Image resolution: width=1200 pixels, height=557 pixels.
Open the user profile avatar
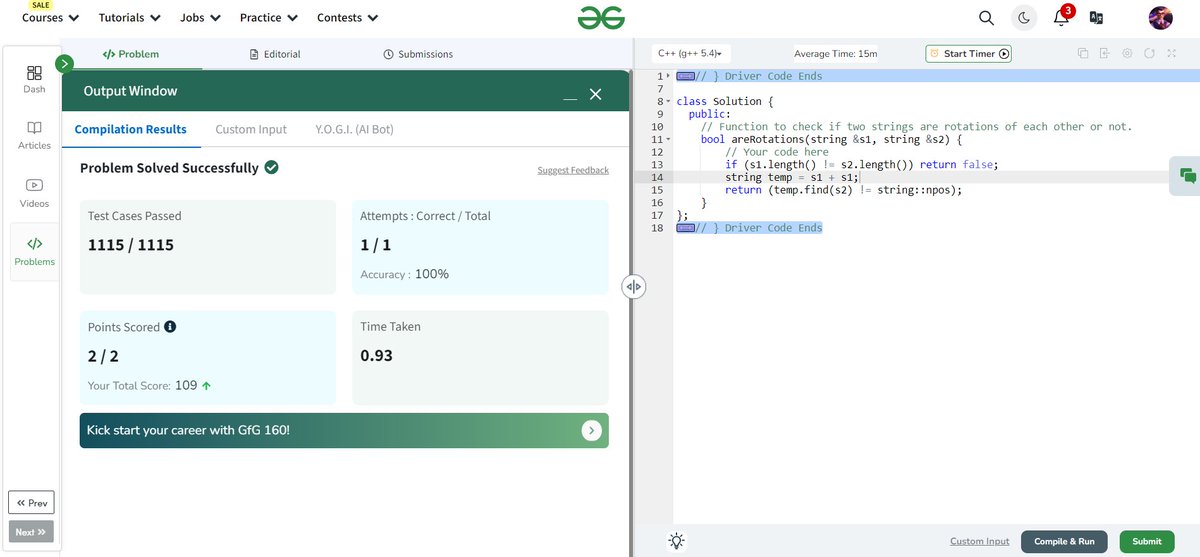tap(1160, 18)
